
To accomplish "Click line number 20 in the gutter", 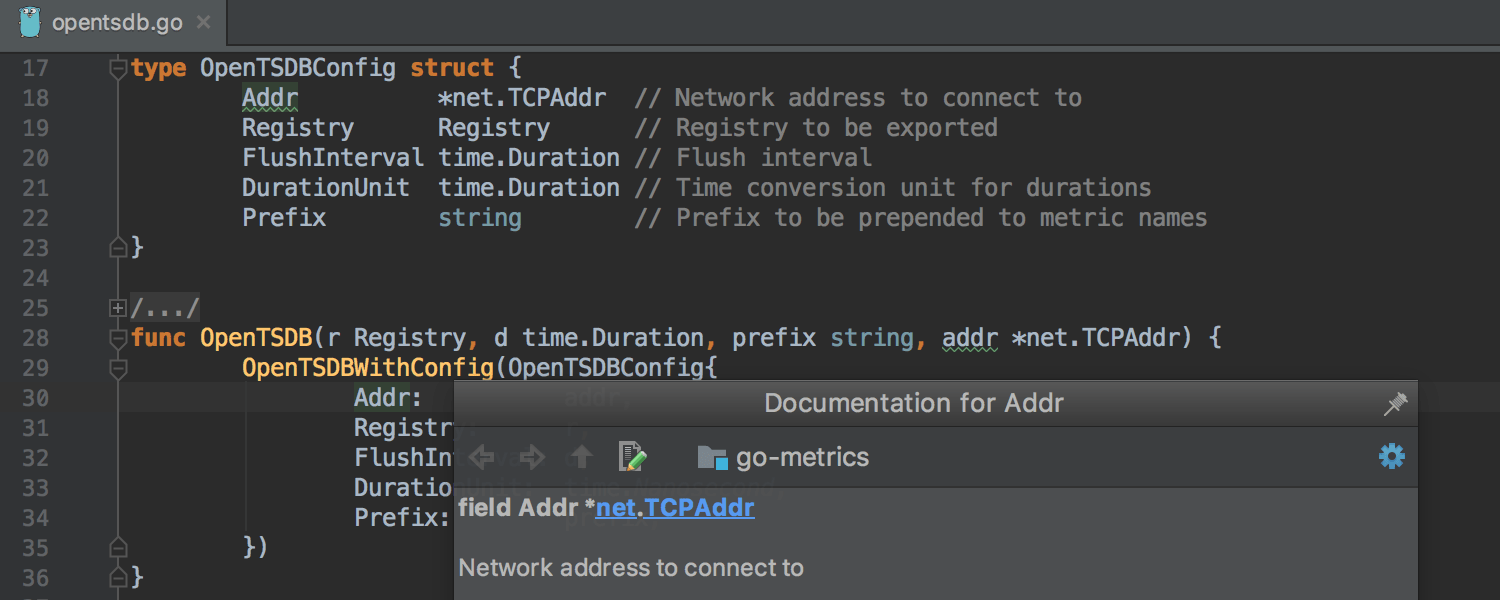I will click(35, 158).
